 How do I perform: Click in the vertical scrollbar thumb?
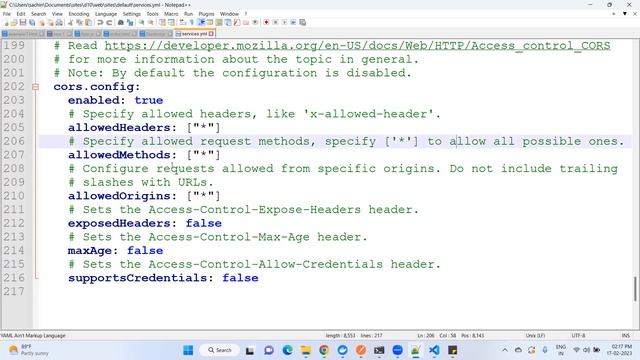click(x=635, y=289)
